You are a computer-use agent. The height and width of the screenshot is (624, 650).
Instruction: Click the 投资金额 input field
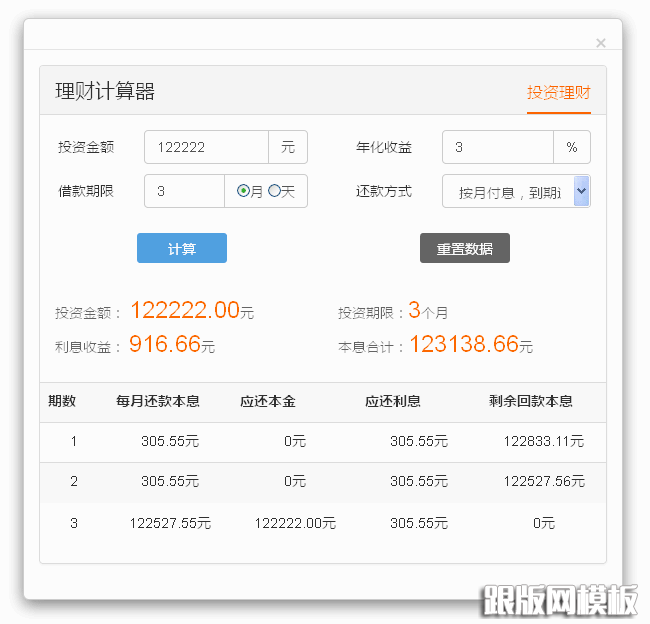pyautogui.click(x=206, y=147)
